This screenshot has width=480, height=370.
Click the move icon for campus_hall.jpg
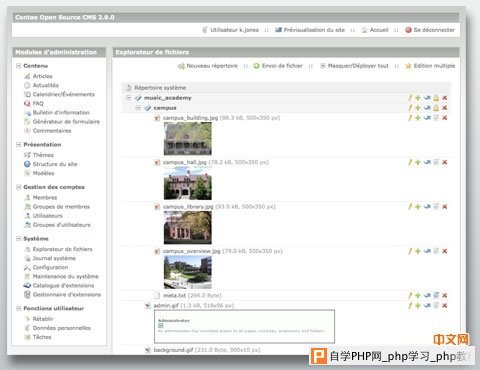(x=427, y=162)
